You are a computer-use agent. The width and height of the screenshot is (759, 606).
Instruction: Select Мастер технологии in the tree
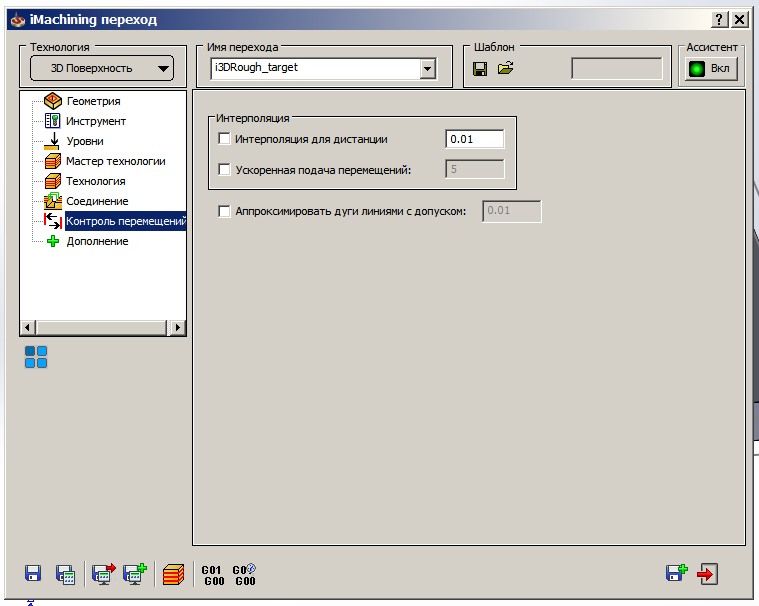[x=116, y=161]
